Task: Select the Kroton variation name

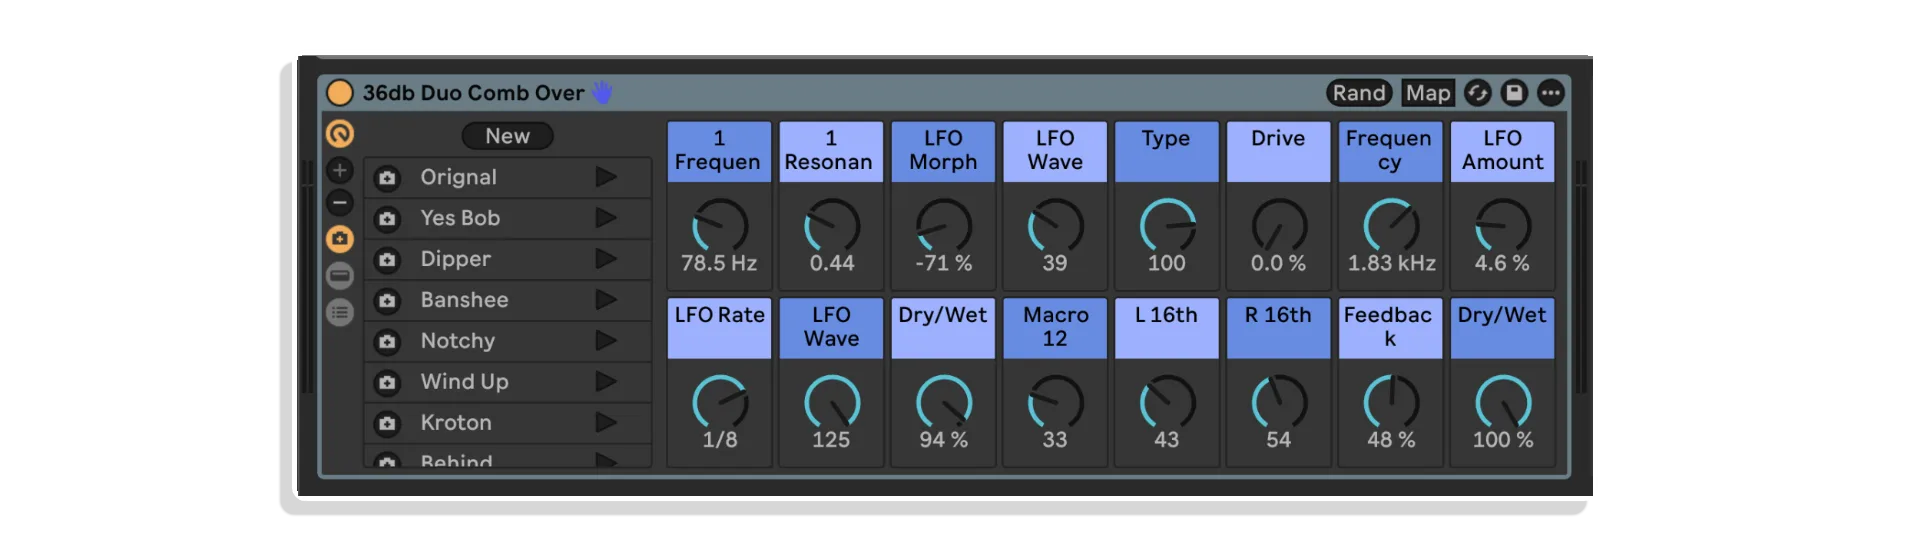Action: (456, 423)
